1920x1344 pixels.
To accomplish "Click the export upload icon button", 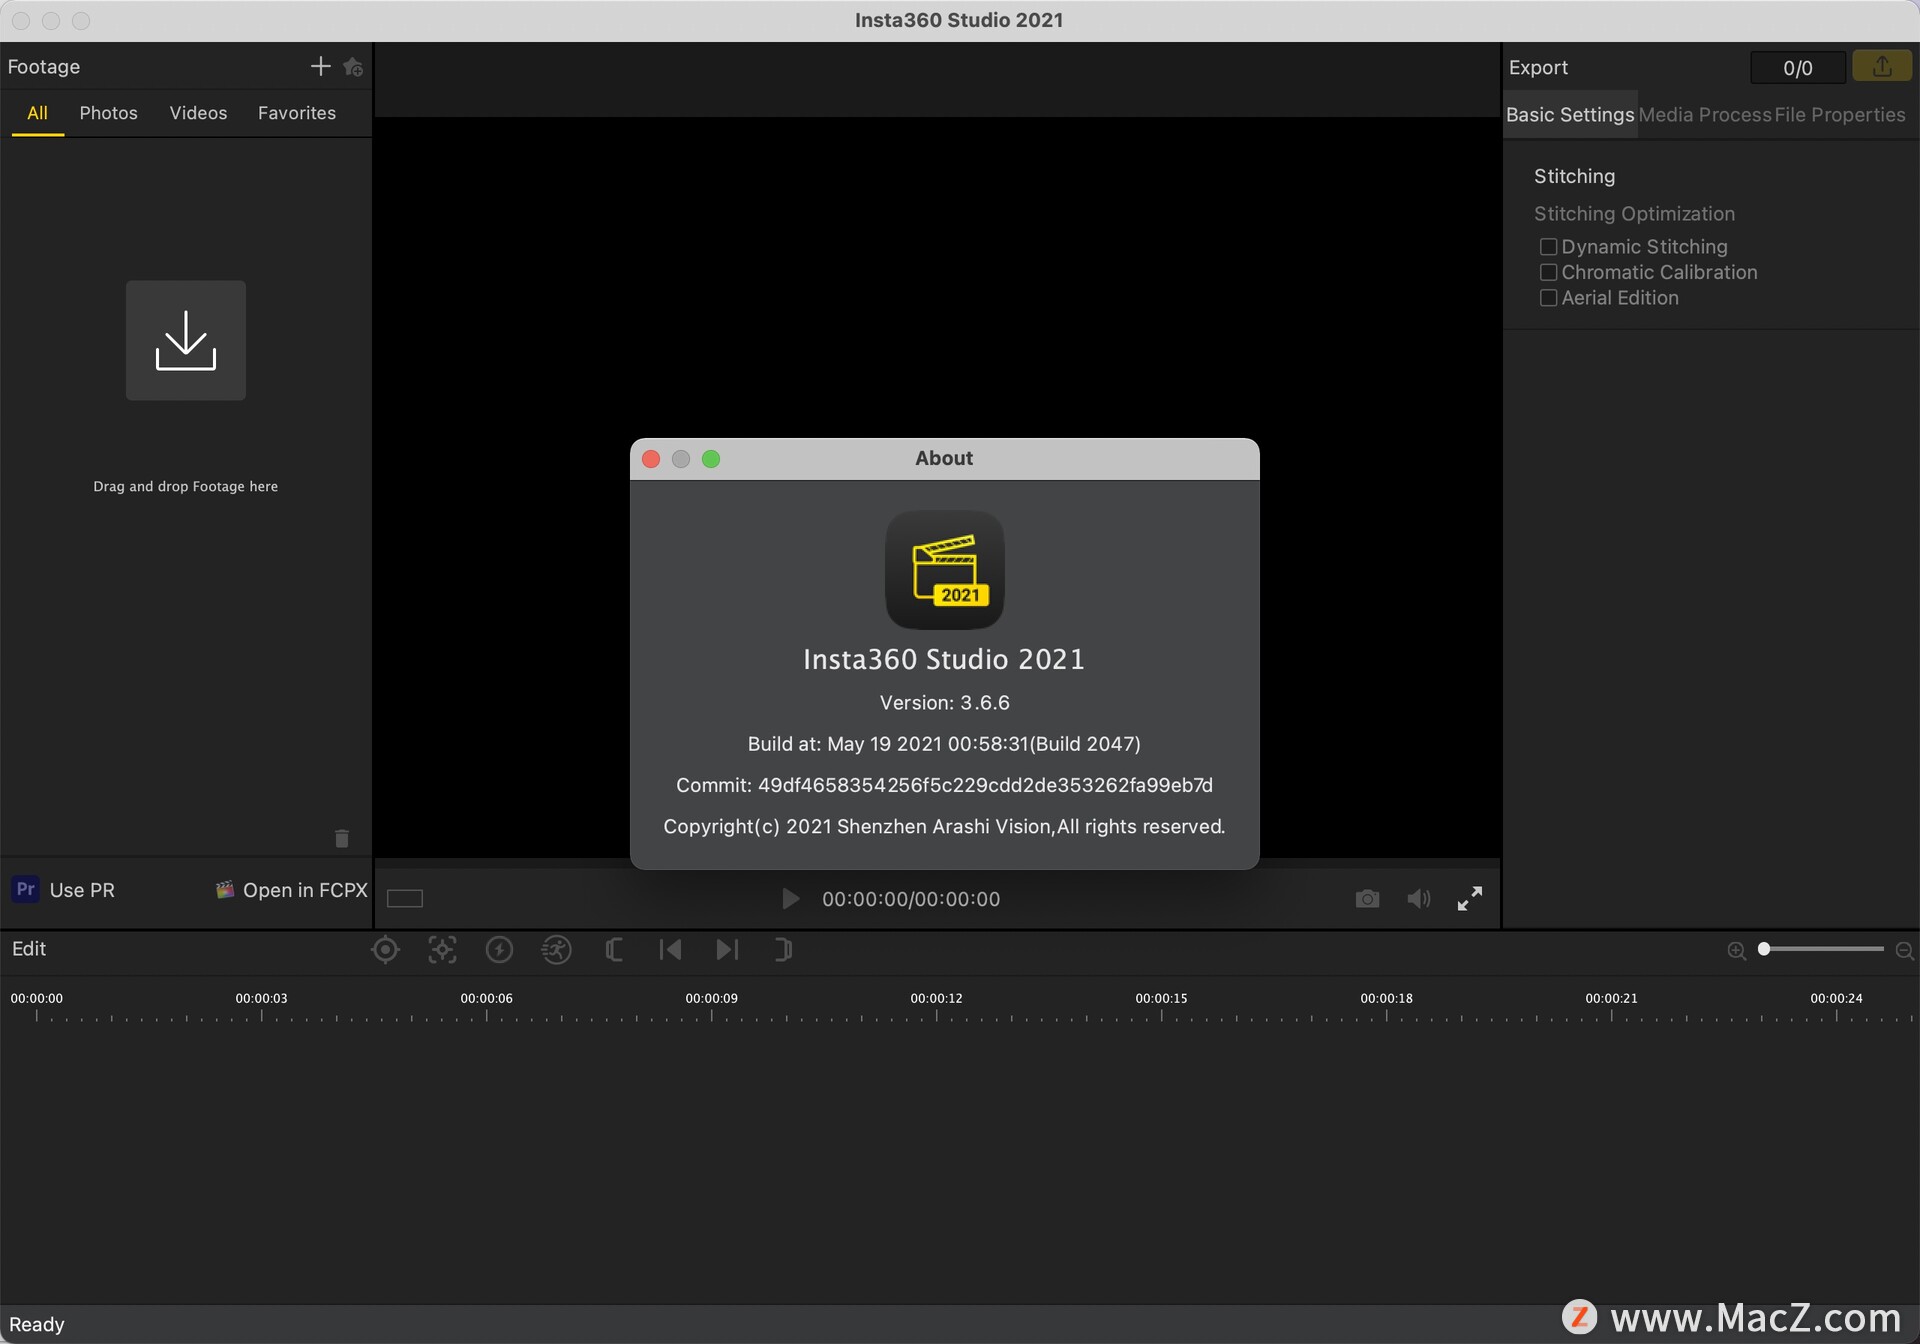I will click(1881, 67).
